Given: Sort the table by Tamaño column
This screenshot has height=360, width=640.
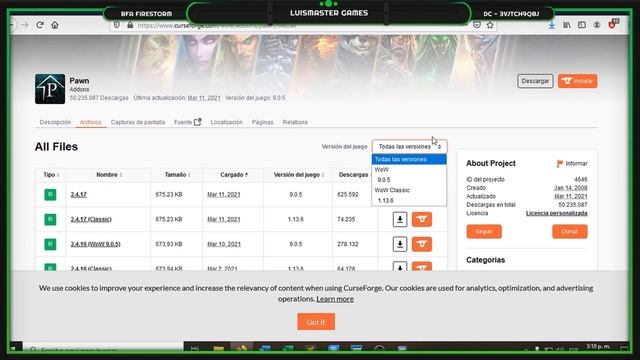Looking at the screenshot, I should (178, 175).
